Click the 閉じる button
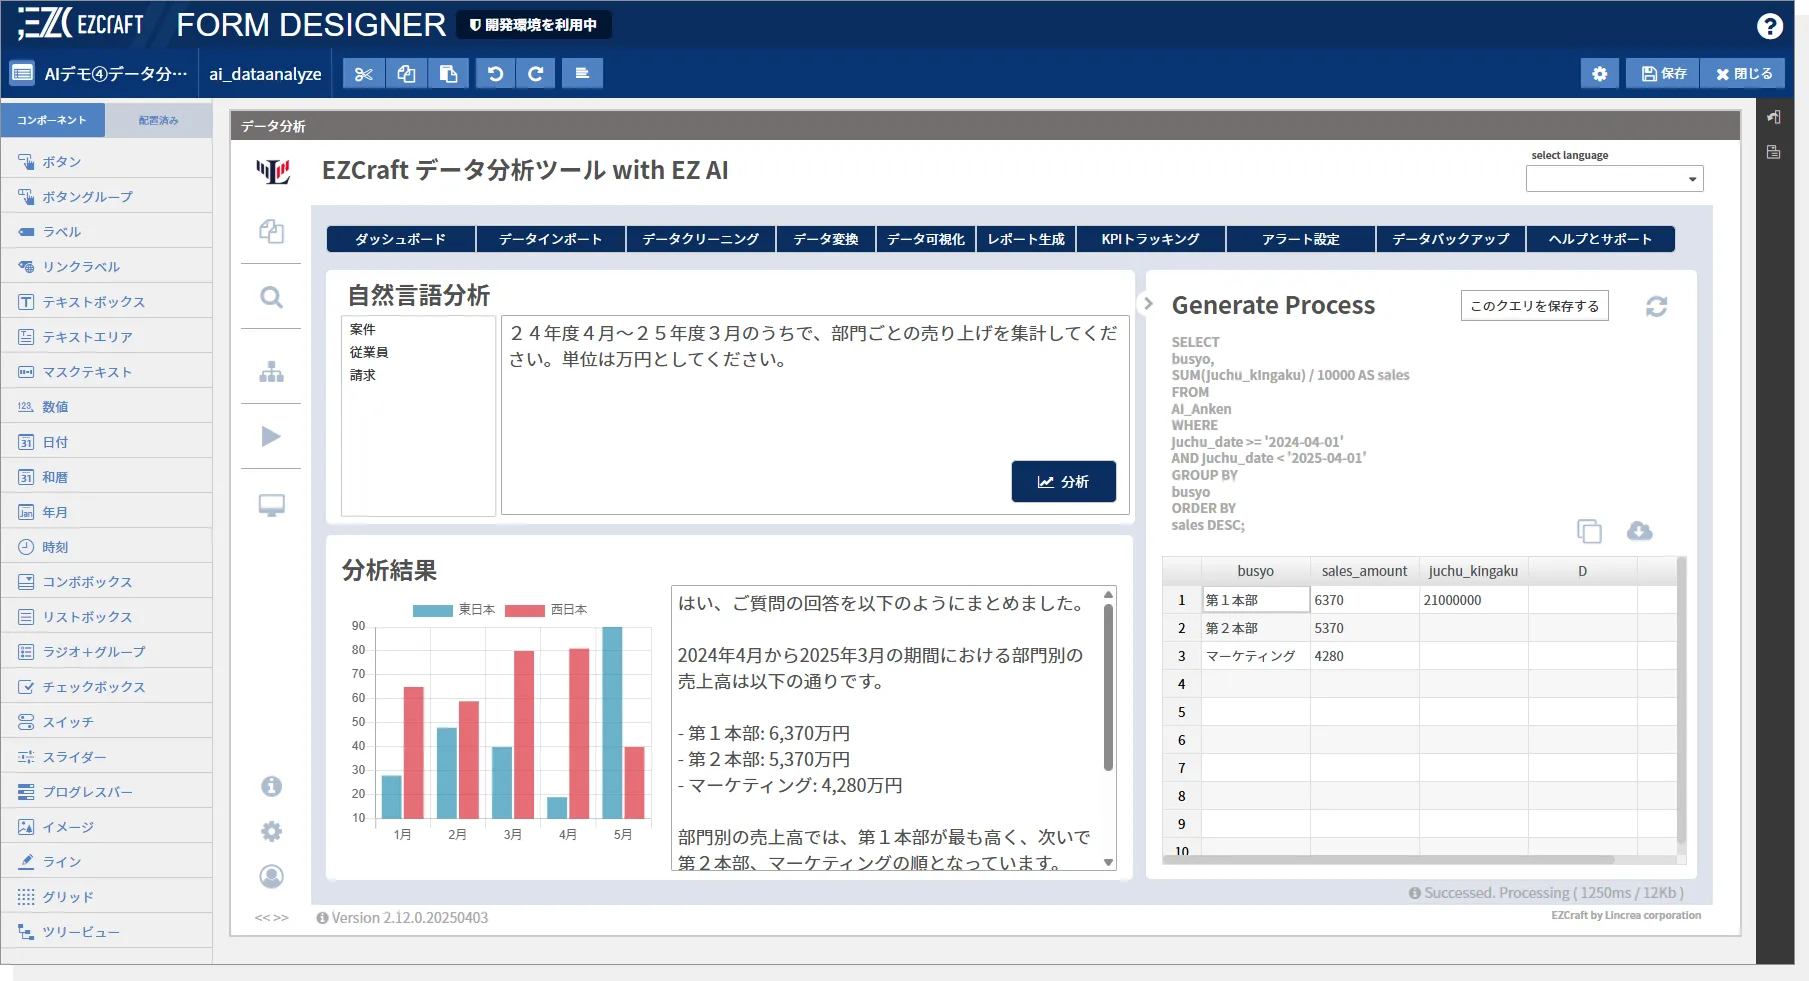This screenshot has height=981, width=1809. tap(1744, 74)
